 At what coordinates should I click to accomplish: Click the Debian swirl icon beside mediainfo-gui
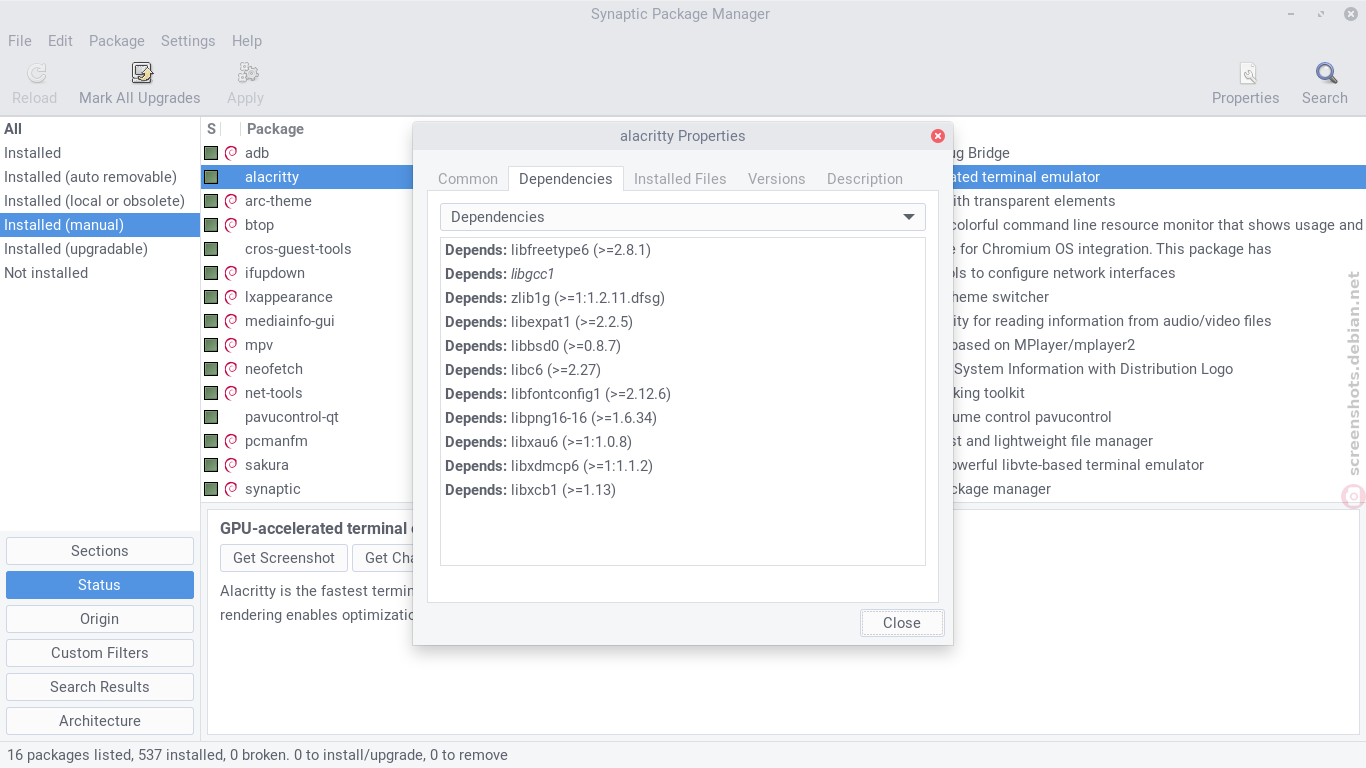(231, 321)
